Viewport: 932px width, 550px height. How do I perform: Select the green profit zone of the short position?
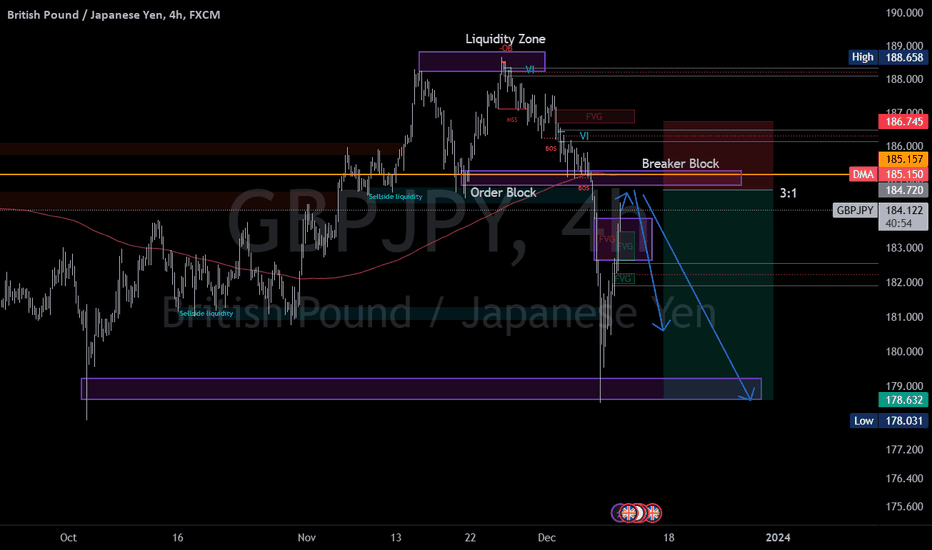click(x=718, y=295)
